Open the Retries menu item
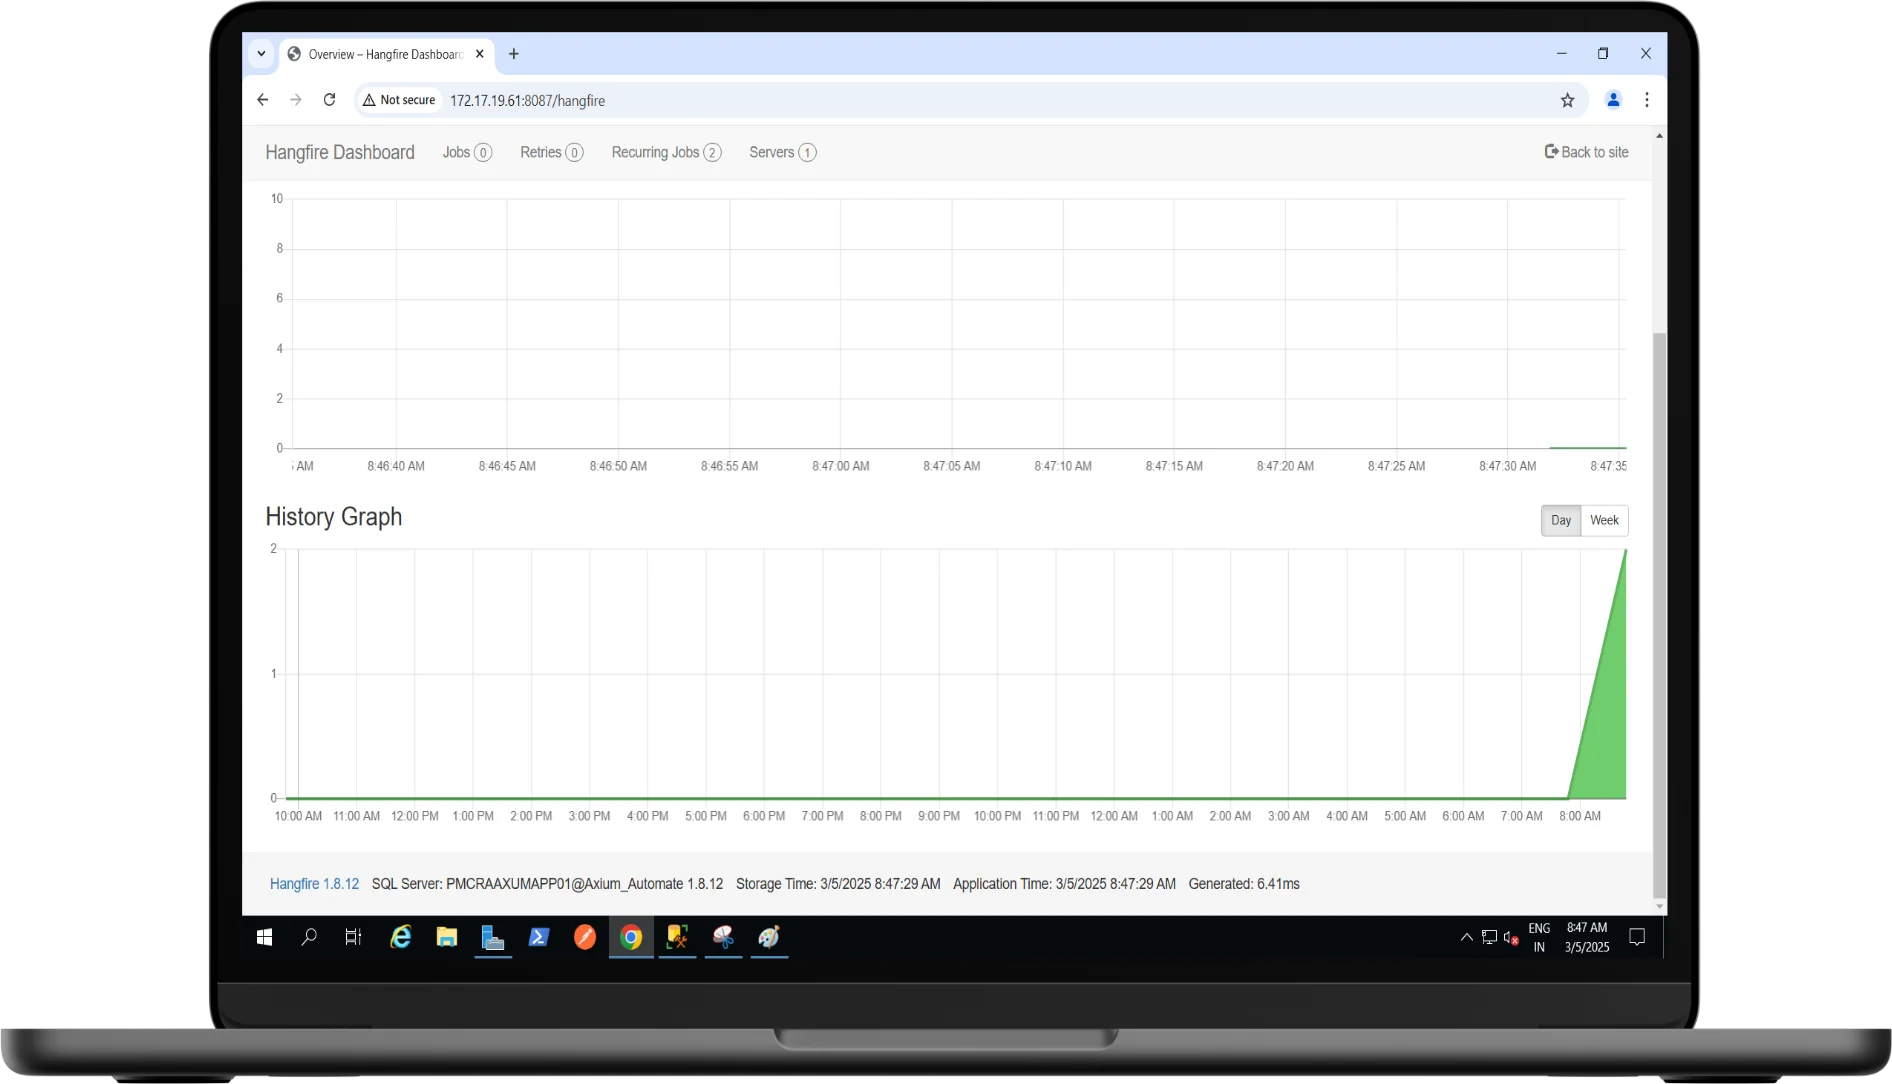This screenshot has height=1084, width=1892. tap(551, 152)
